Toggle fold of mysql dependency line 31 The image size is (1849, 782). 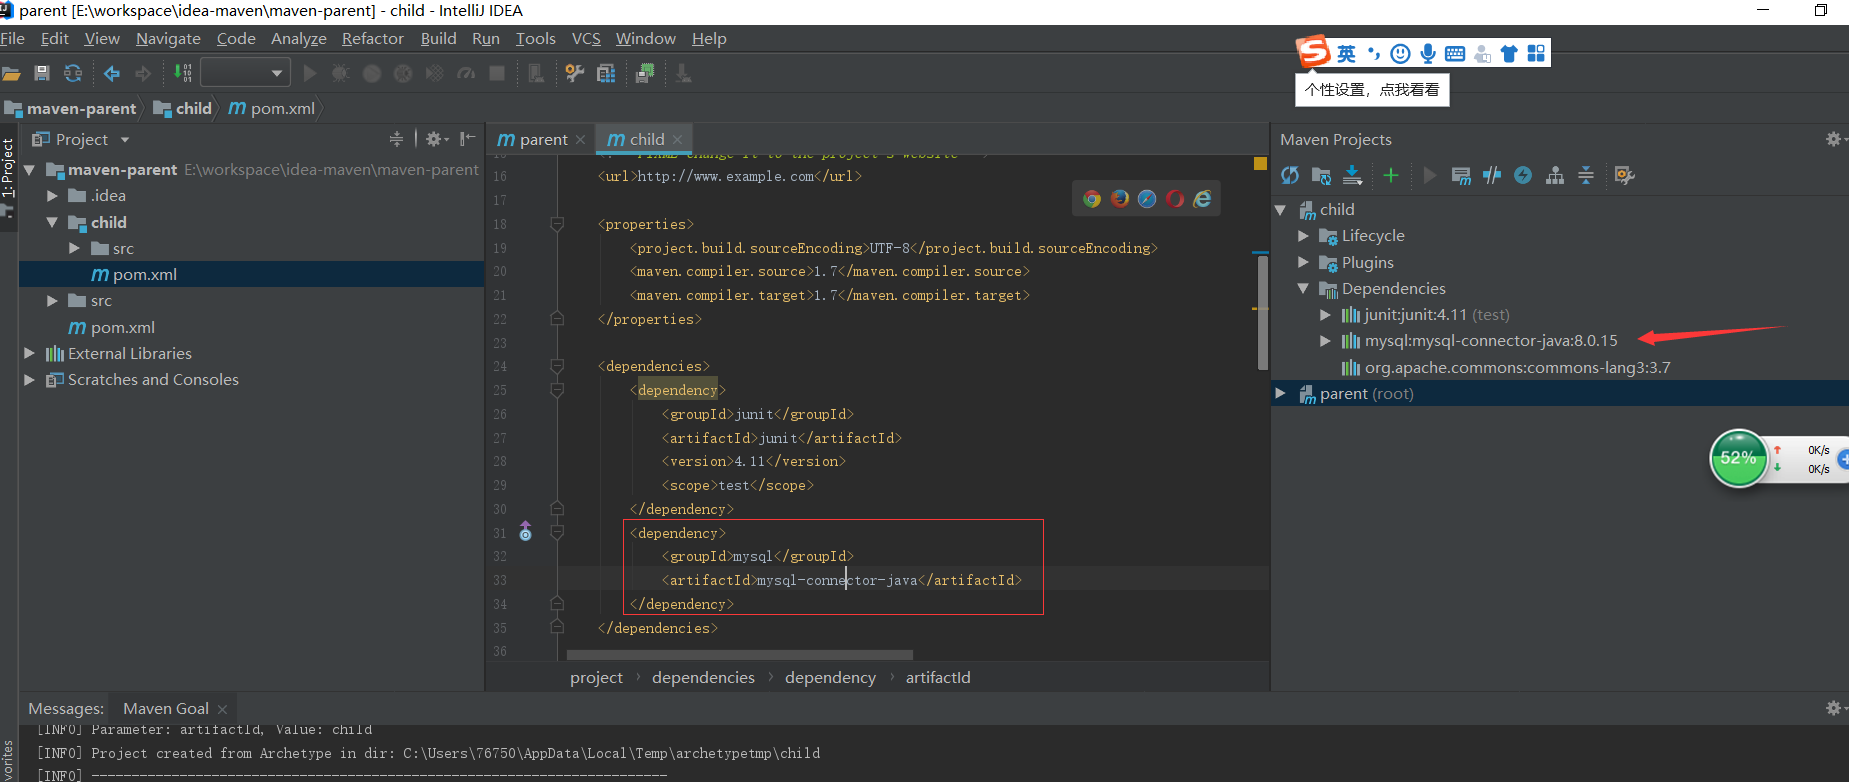(557, 533)
